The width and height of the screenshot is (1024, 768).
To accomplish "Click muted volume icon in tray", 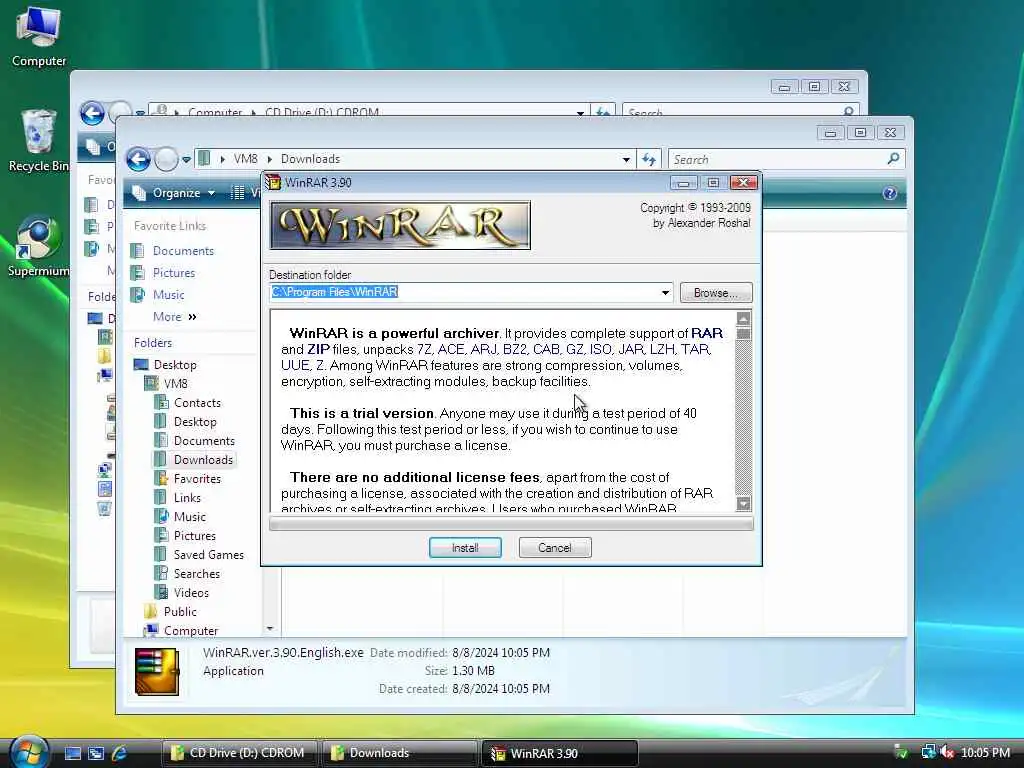I will point(947,752).
